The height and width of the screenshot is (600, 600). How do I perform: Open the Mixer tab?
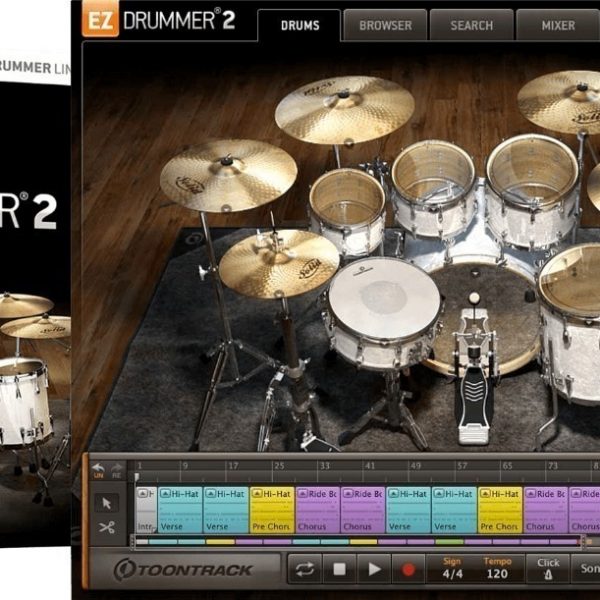558,25
